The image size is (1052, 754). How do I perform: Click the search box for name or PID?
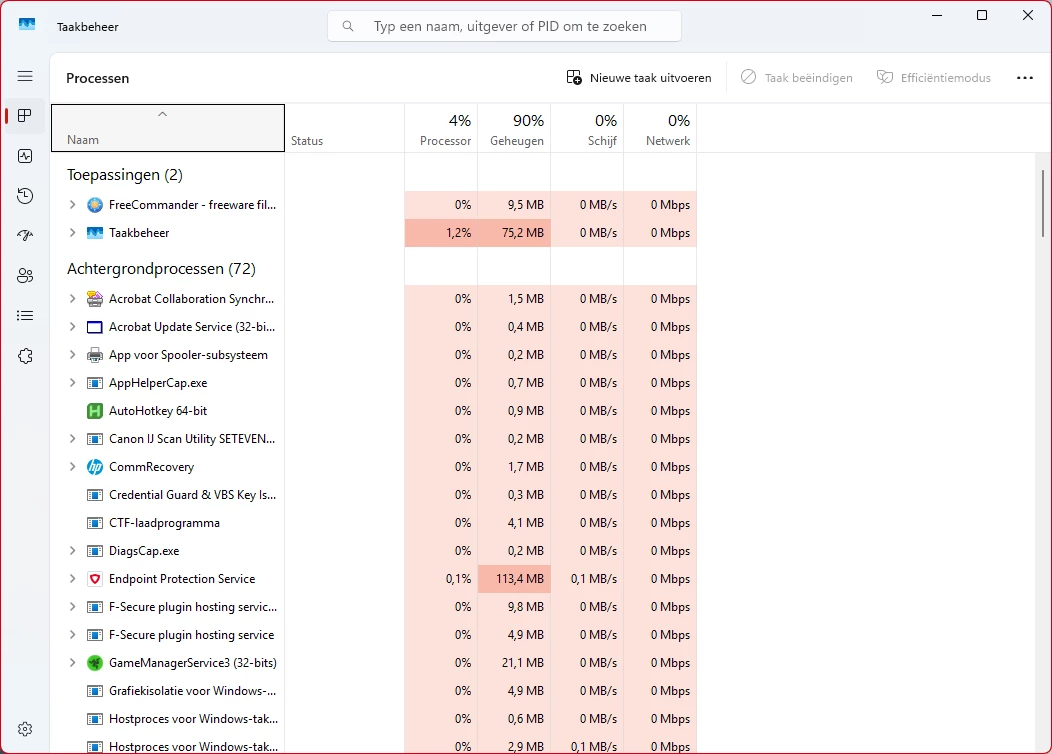505,26
